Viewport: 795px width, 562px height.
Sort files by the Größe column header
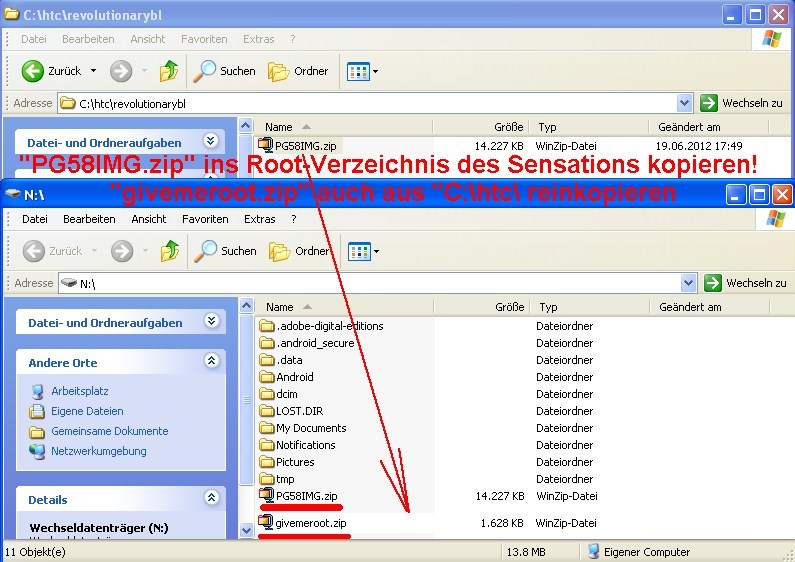pyautogui.click(x=508, y=307)
